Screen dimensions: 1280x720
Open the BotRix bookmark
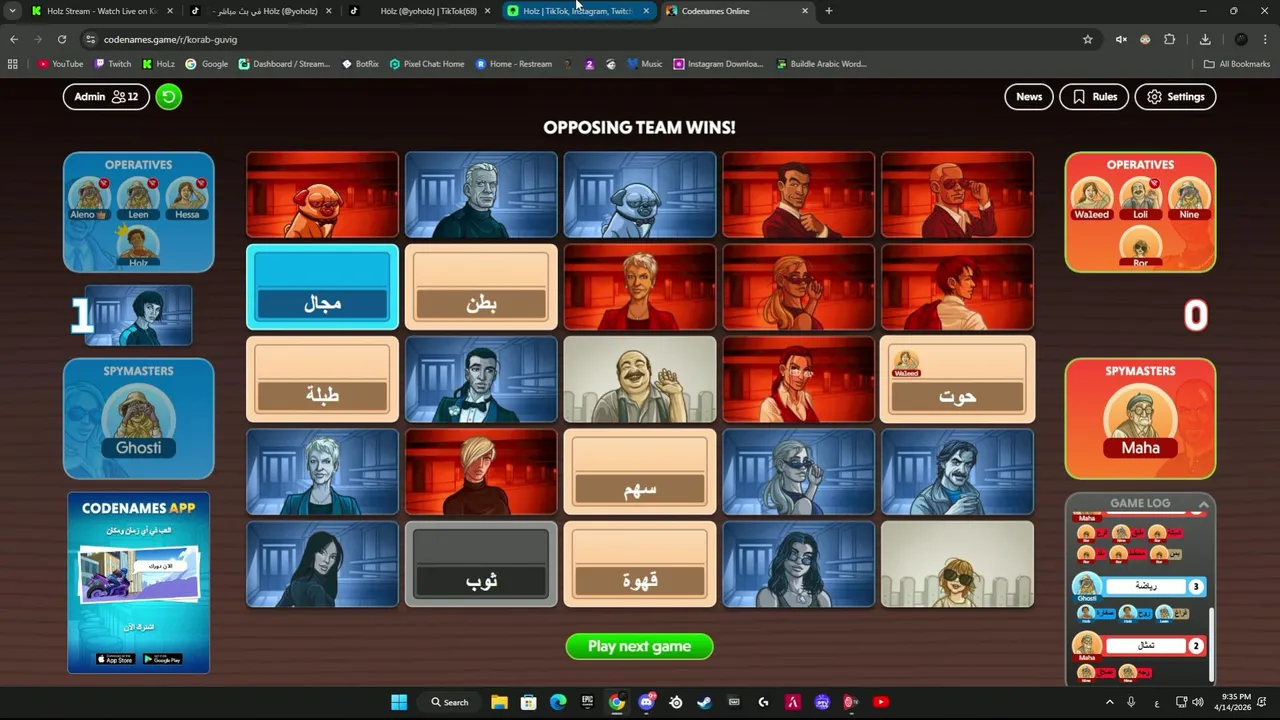[x=360, y=64]
